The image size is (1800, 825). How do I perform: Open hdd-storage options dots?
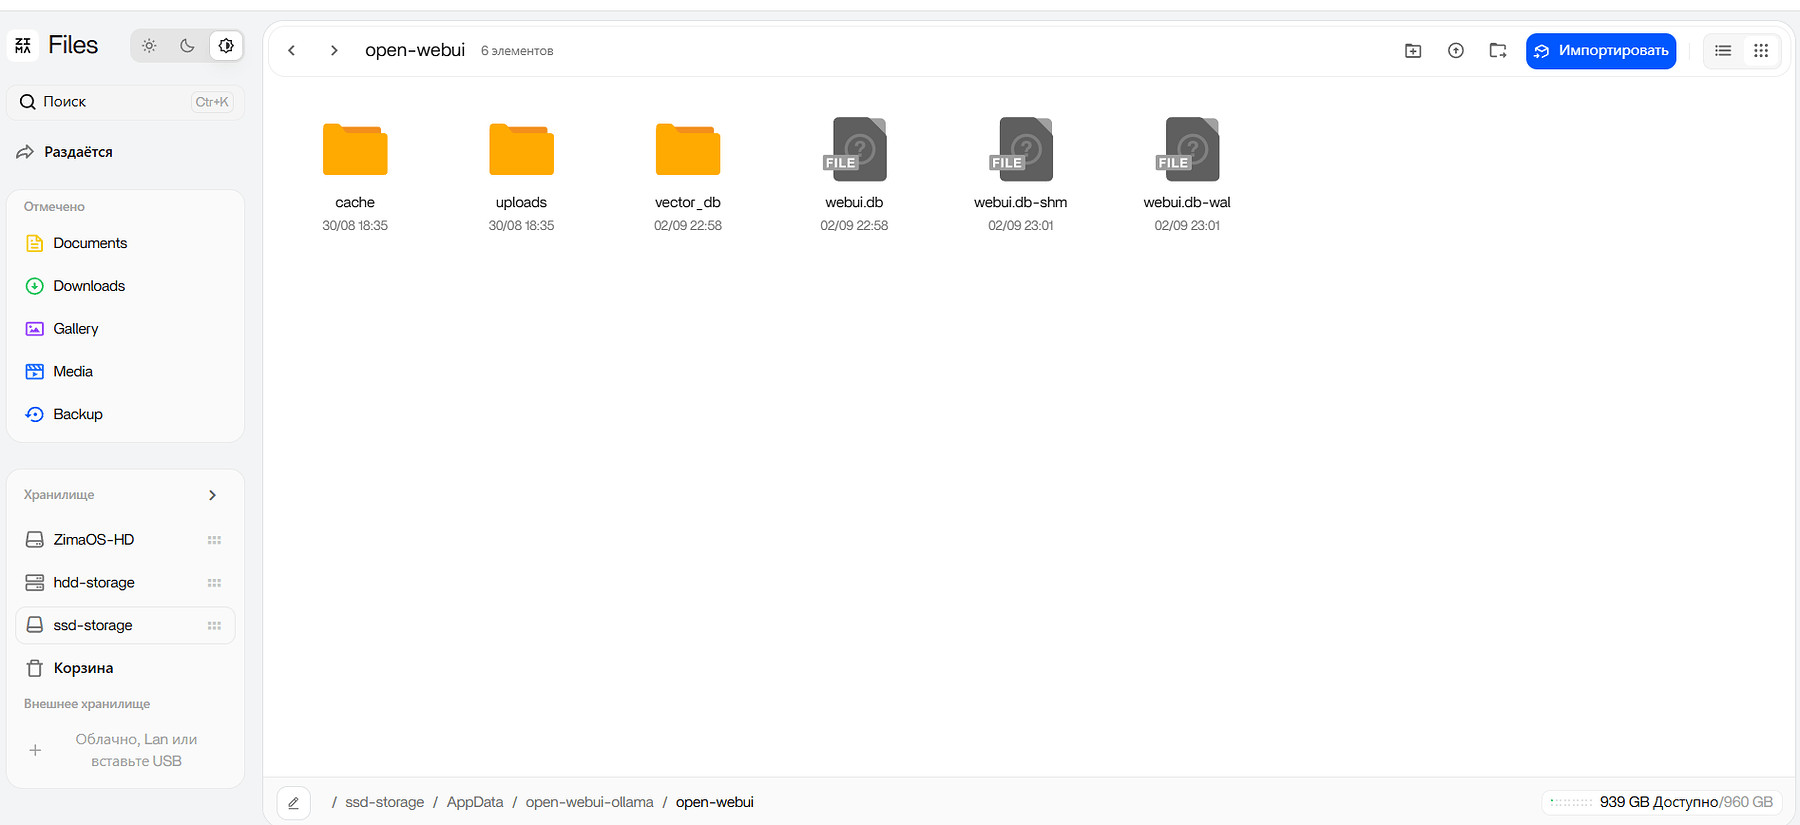click(214, 583)
